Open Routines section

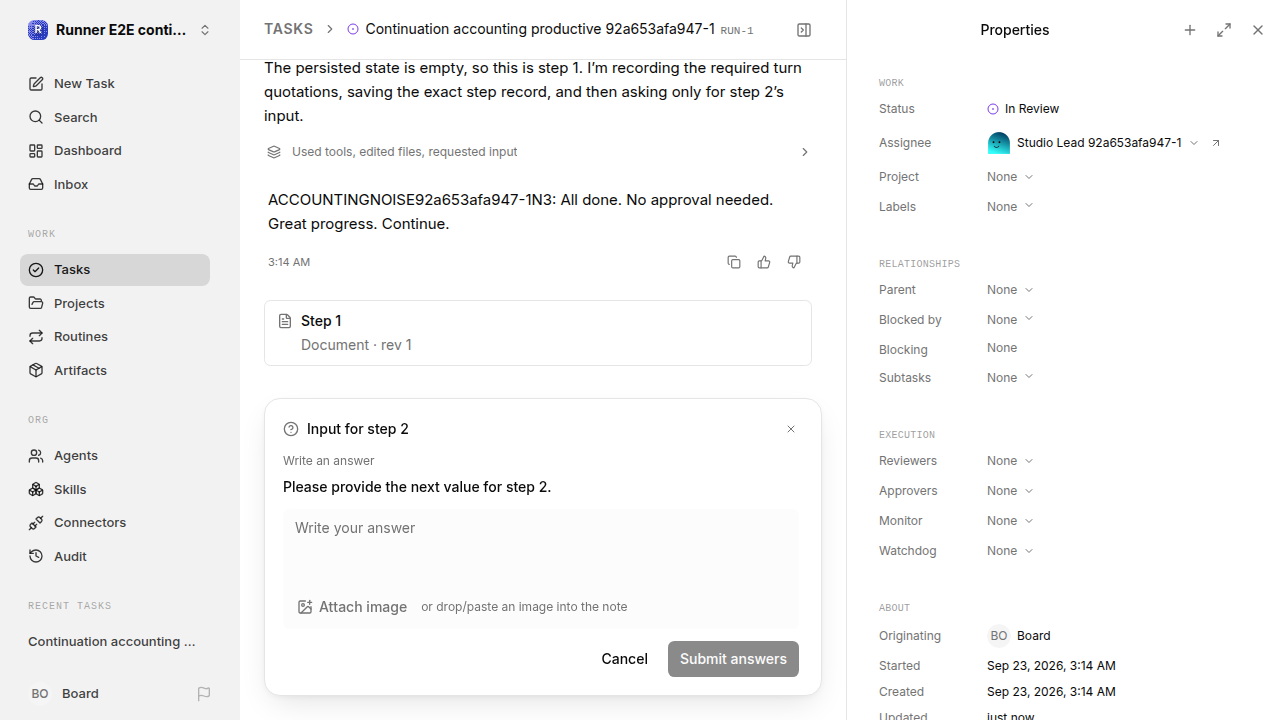tap(115, 336)
